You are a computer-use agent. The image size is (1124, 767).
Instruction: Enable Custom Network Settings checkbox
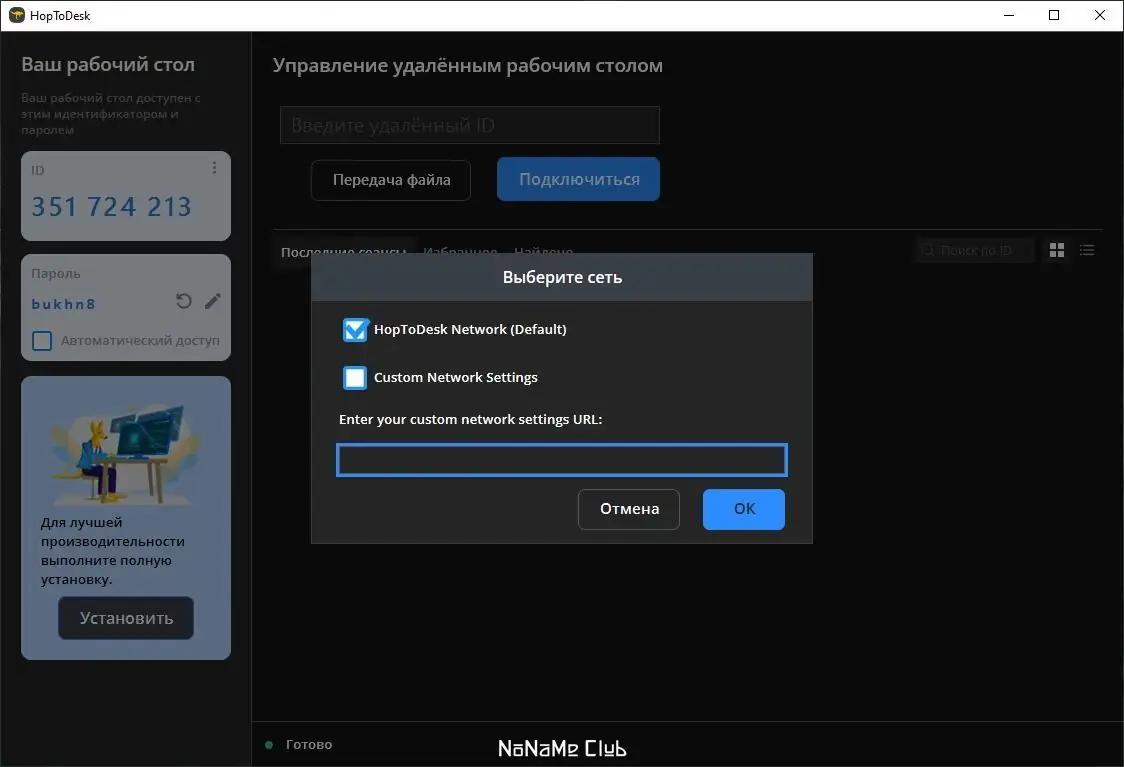355,378
